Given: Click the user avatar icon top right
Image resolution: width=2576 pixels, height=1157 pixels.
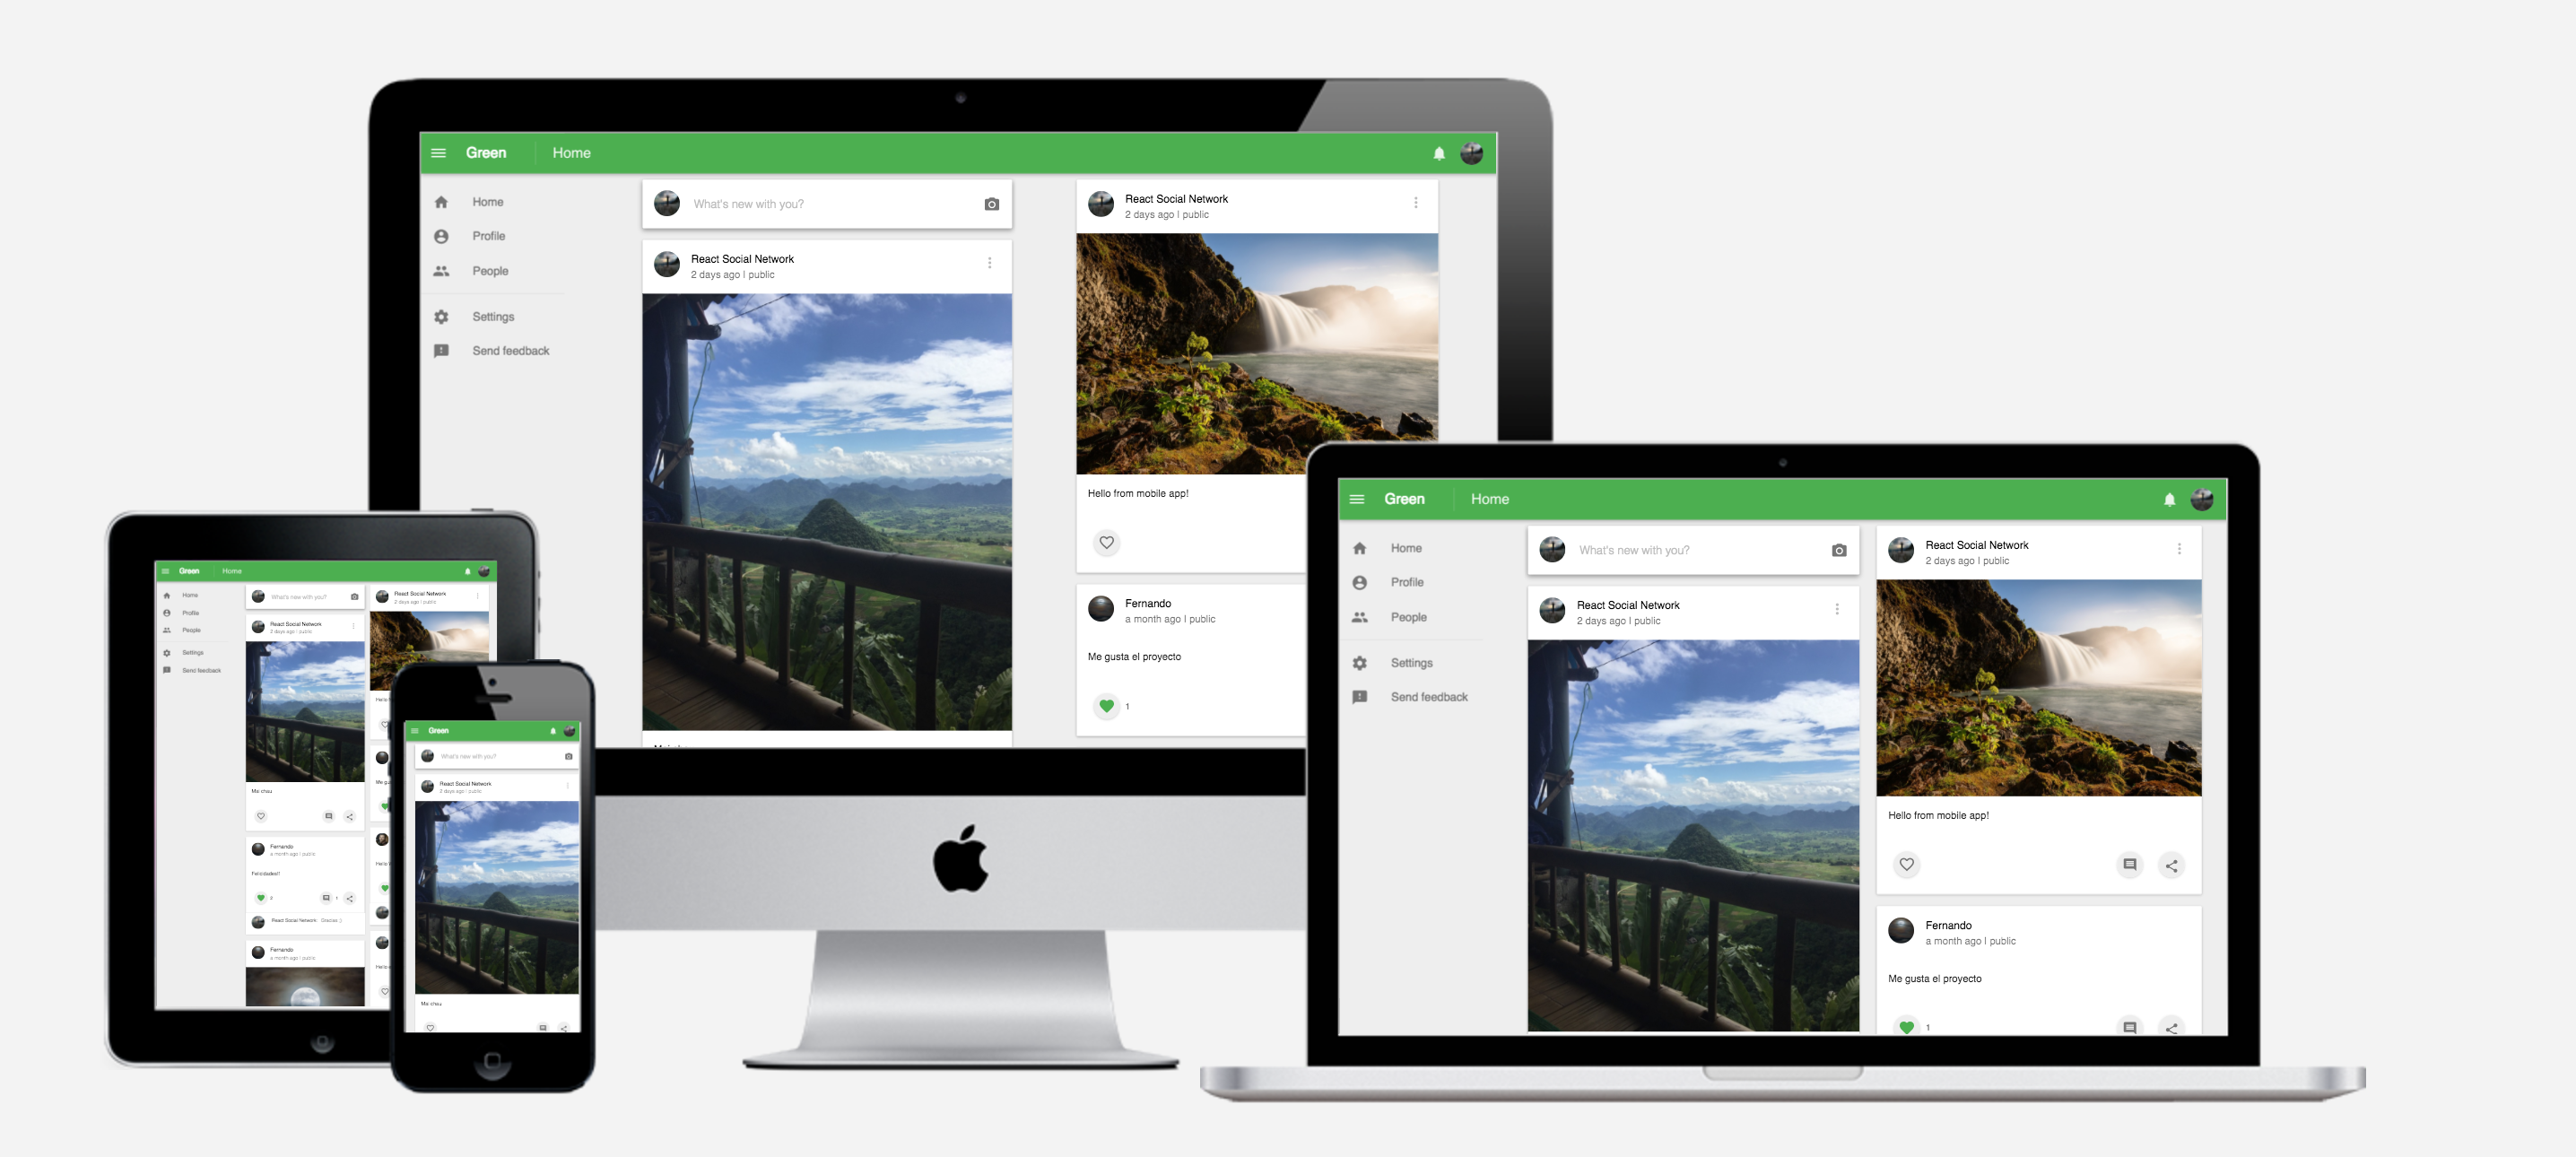Looking at the screenshot, I should (x=1474, y=152).
